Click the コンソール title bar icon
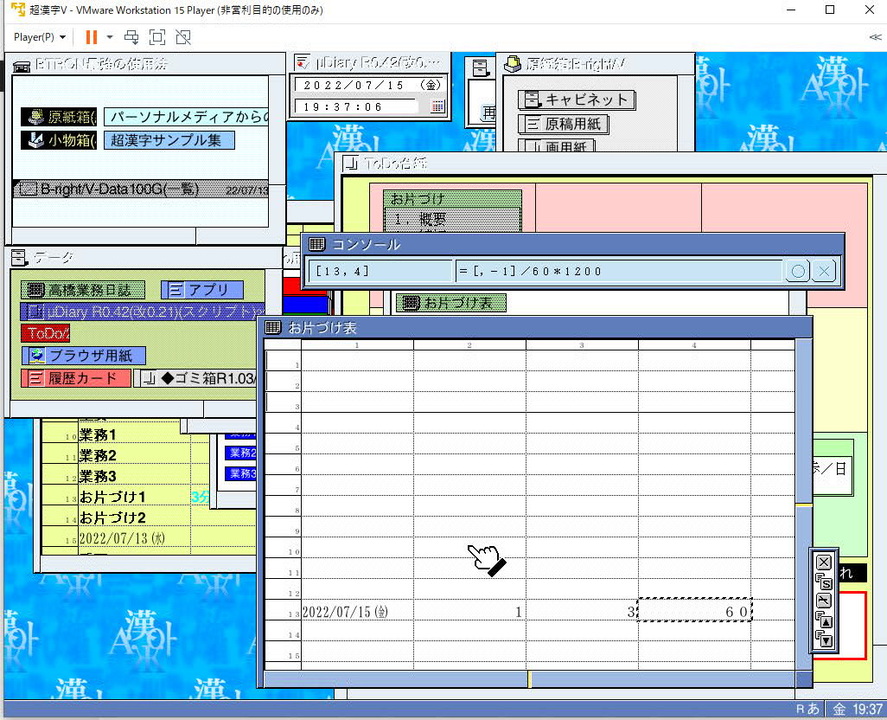Image resolution: width=887 pixels, height=720 pixels. click(317, 244)
